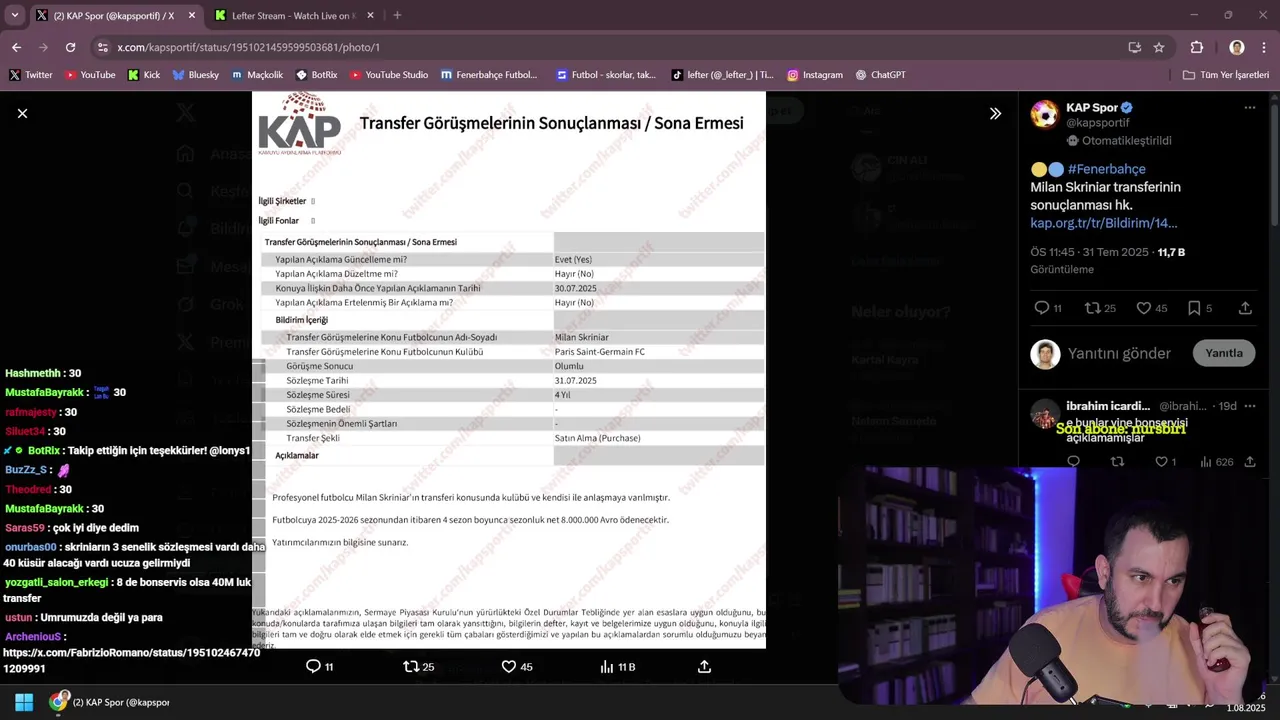Click the retweet icon below the photo
The image size is (1280, 720).
pos(411,666)
